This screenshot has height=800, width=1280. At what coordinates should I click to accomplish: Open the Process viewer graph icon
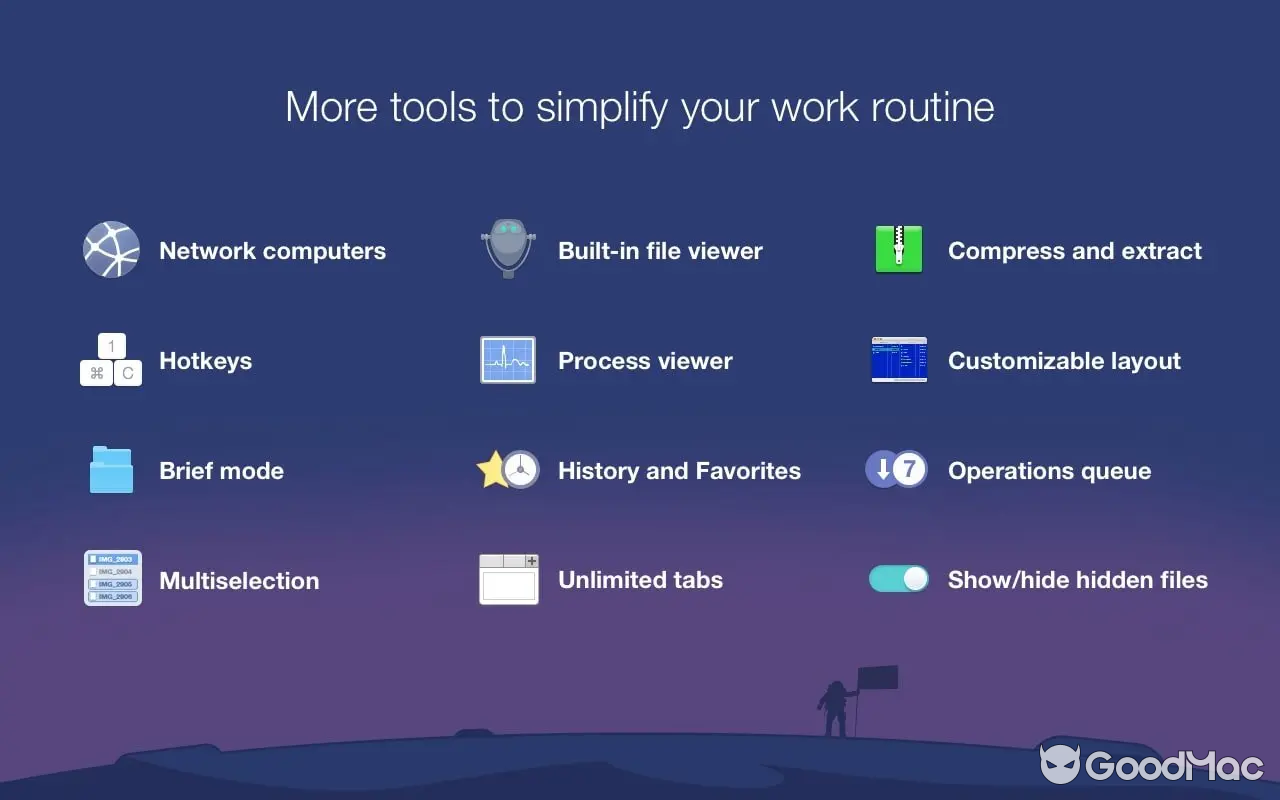click(x=508, y=360)
